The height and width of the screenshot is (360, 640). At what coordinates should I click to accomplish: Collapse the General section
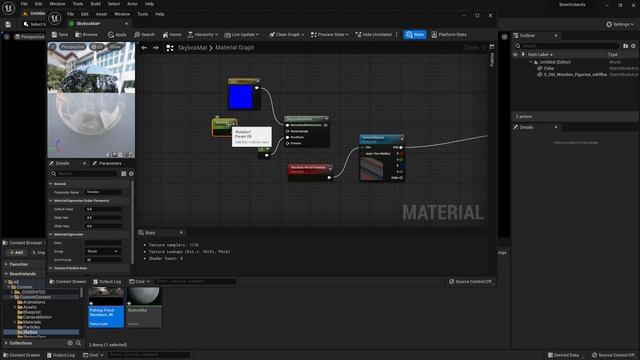coord(51,184)
